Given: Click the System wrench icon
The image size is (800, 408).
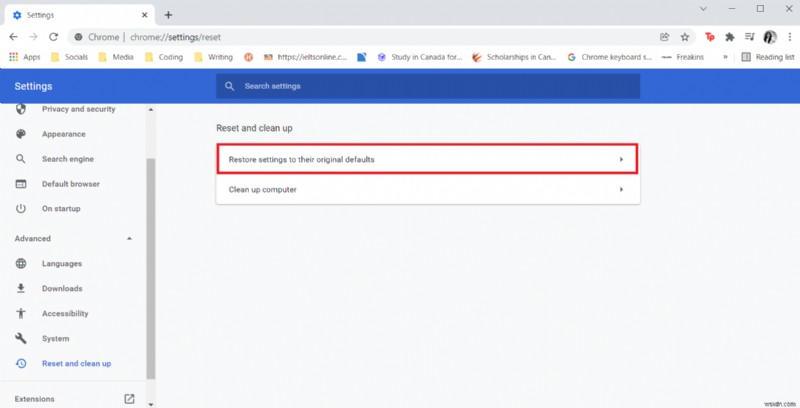Looking at the screenshot, I should [21, 338].
